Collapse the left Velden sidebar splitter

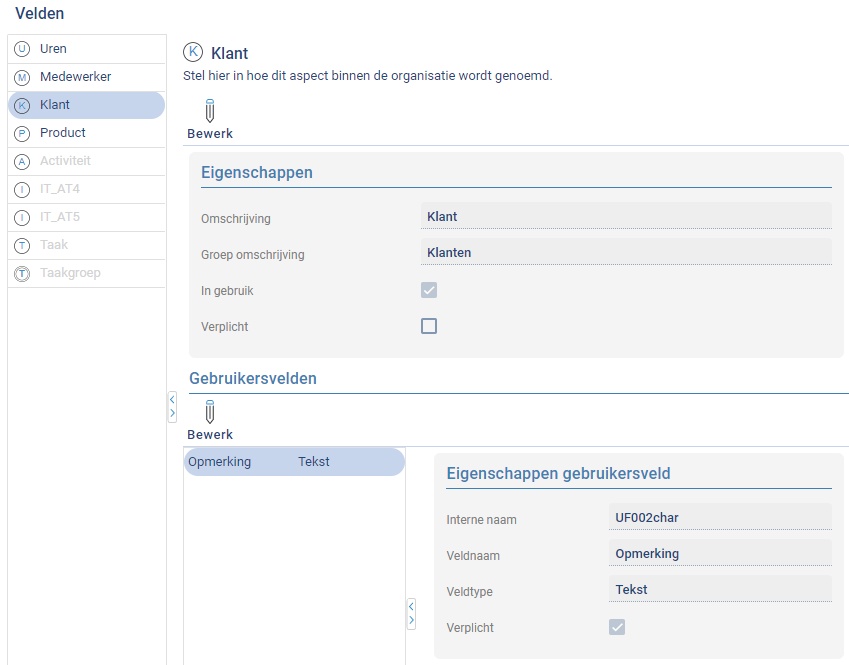click(x=172, y=406)
